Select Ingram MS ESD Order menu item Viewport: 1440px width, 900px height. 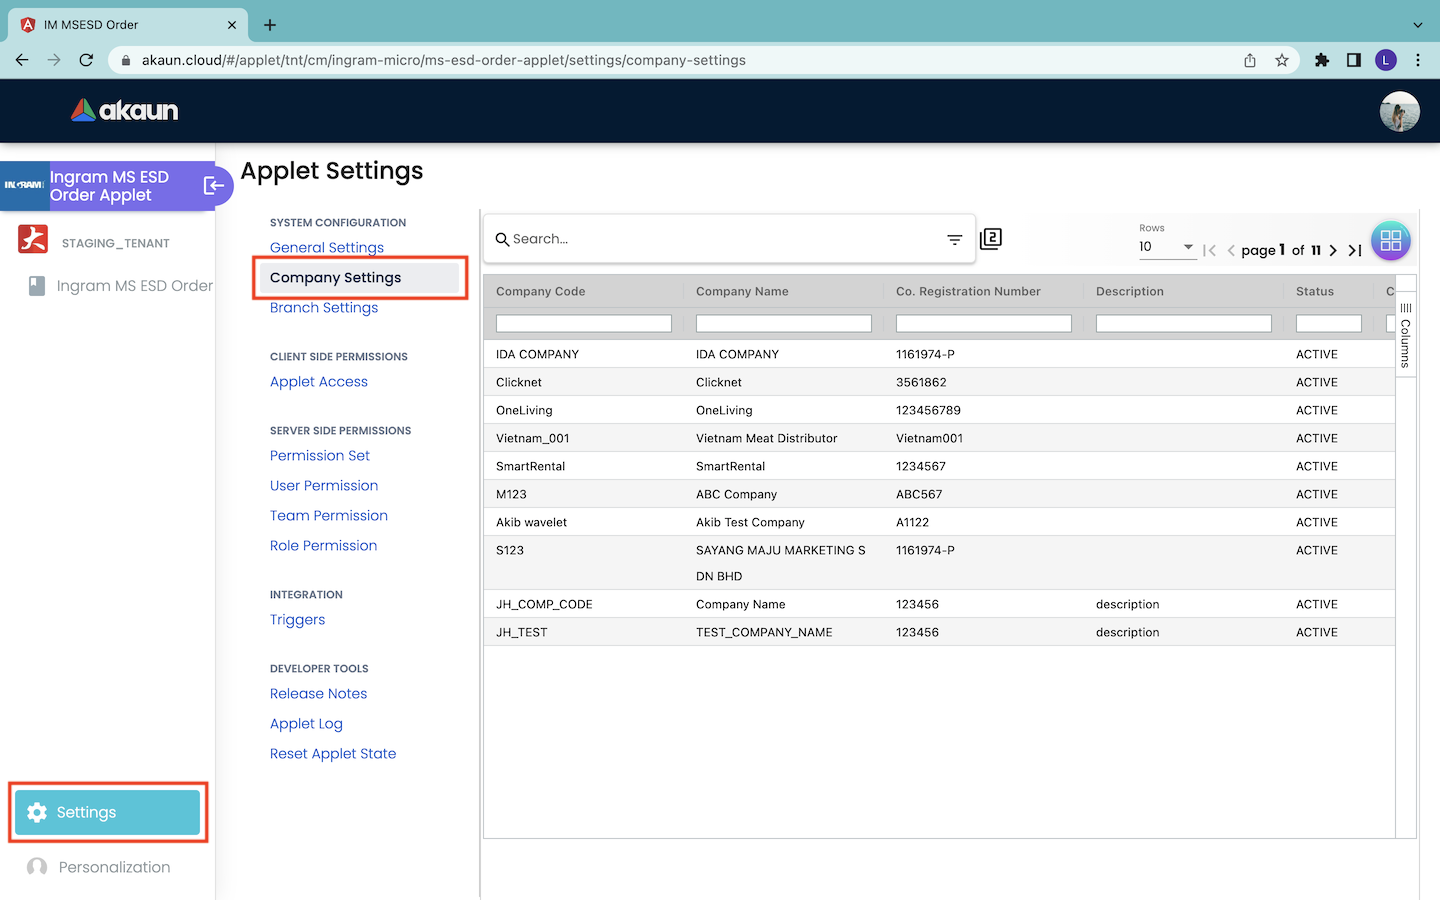pos(134,286)
